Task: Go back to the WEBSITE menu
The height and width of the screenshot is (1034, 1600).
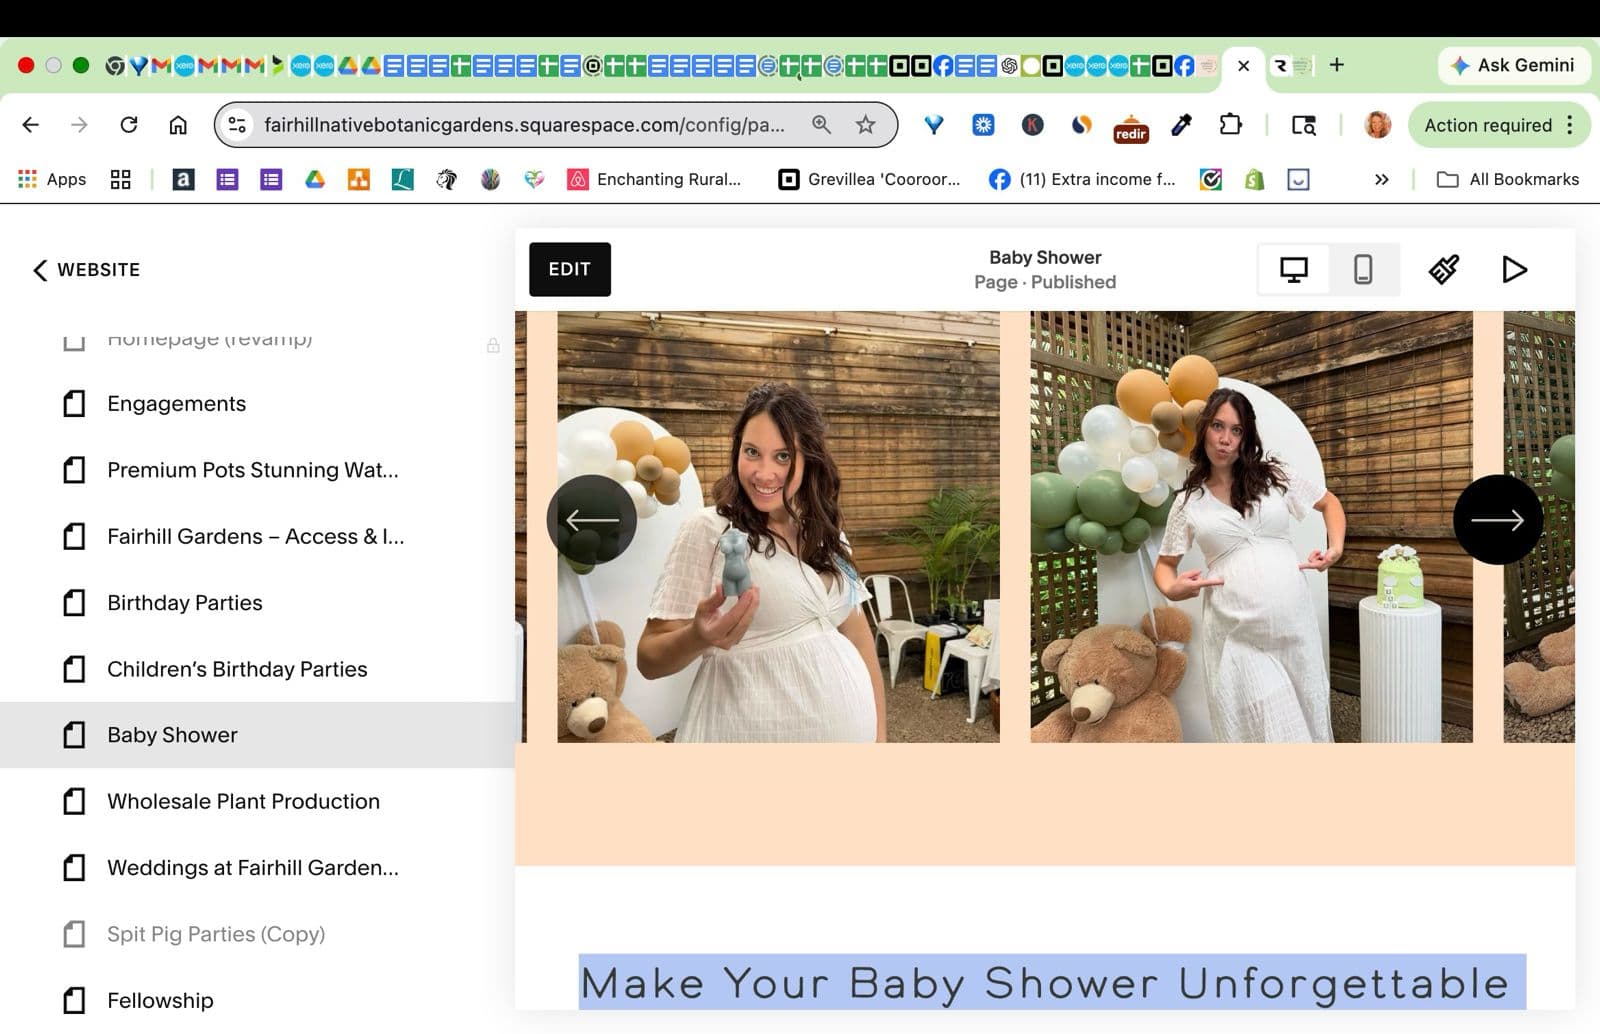Action: pyautogui.click(x=86, y=270)
